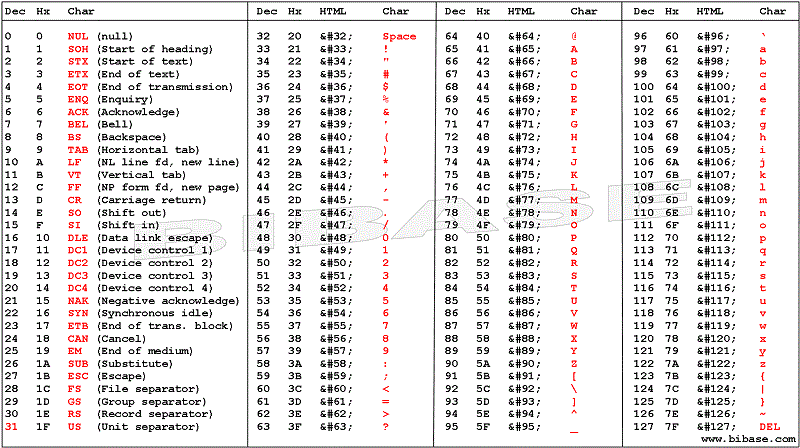
Task: Select the red DLE abbreviation
Action: [x=78, y=237]
